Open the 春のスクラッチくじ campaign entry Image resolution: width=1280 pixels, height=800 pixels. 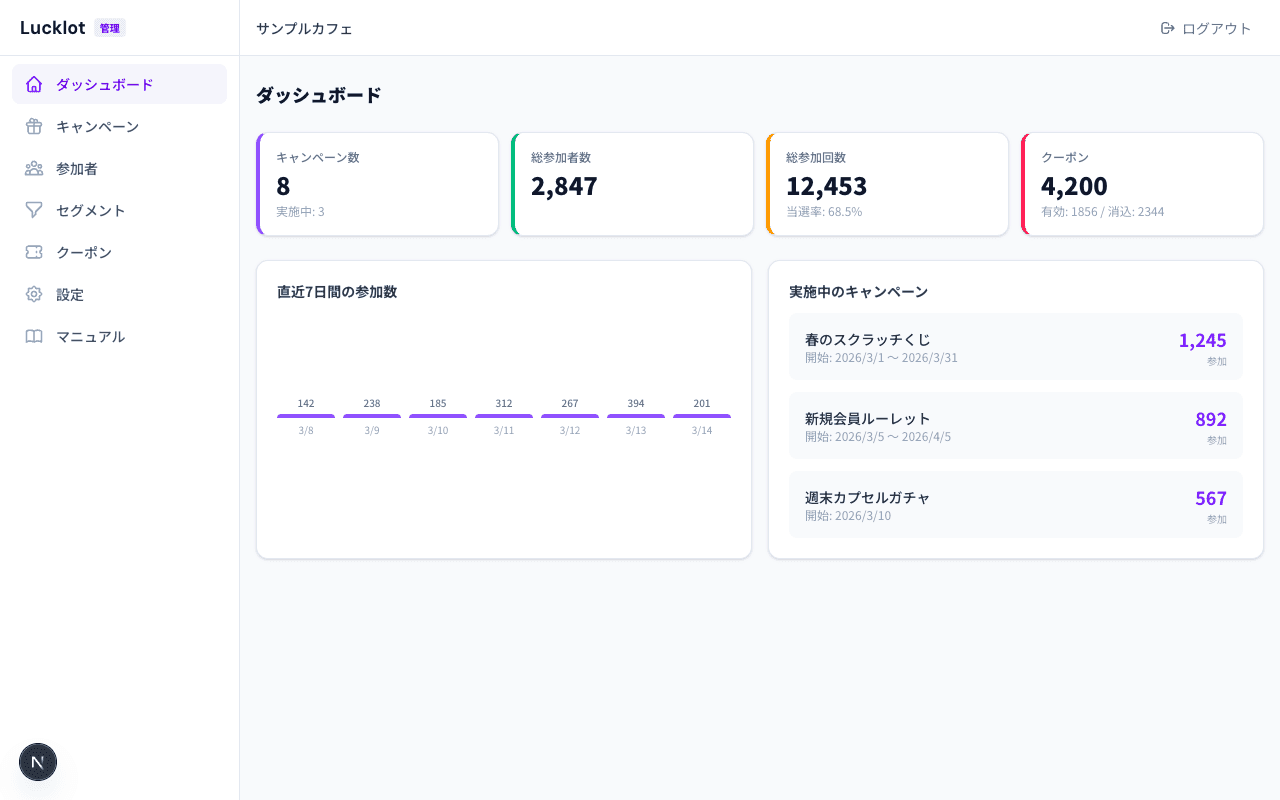1015,346
